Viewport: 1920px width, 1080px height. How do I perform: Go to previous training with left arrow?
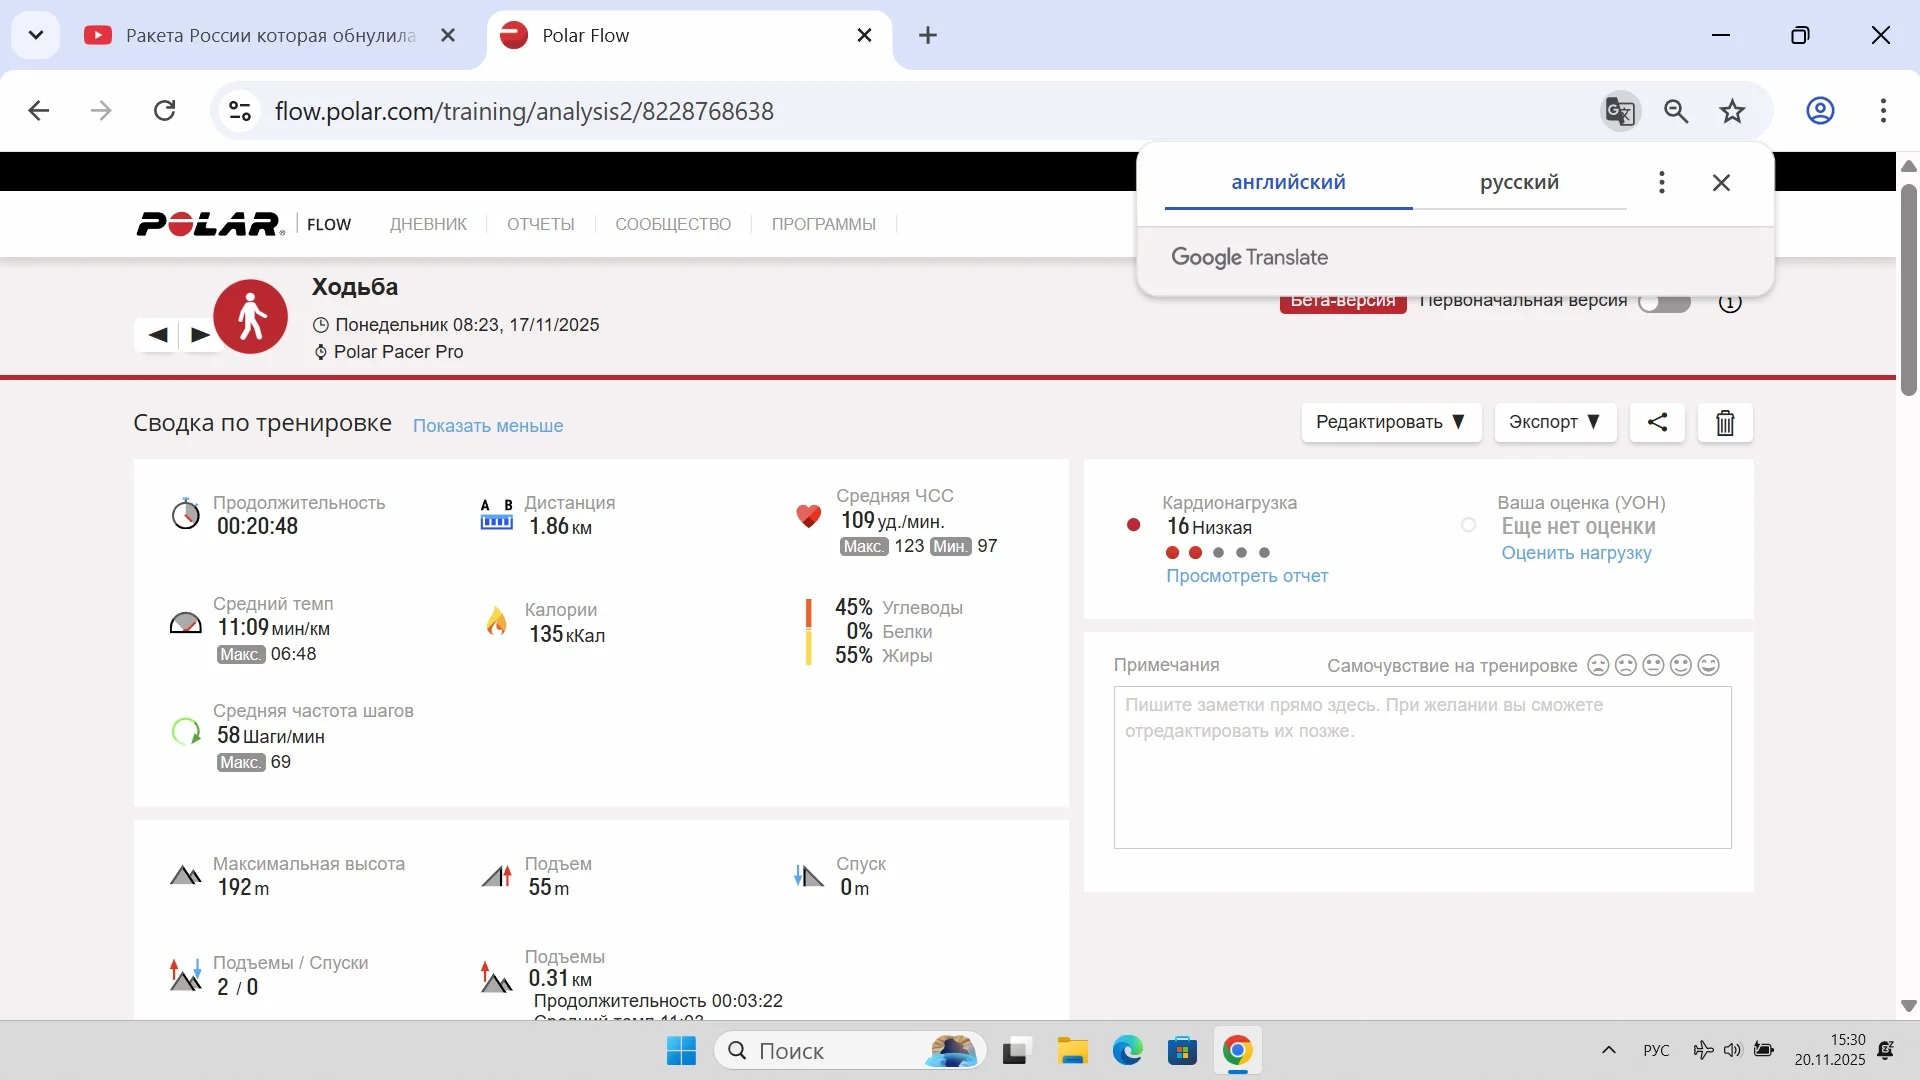click(158, 335)
